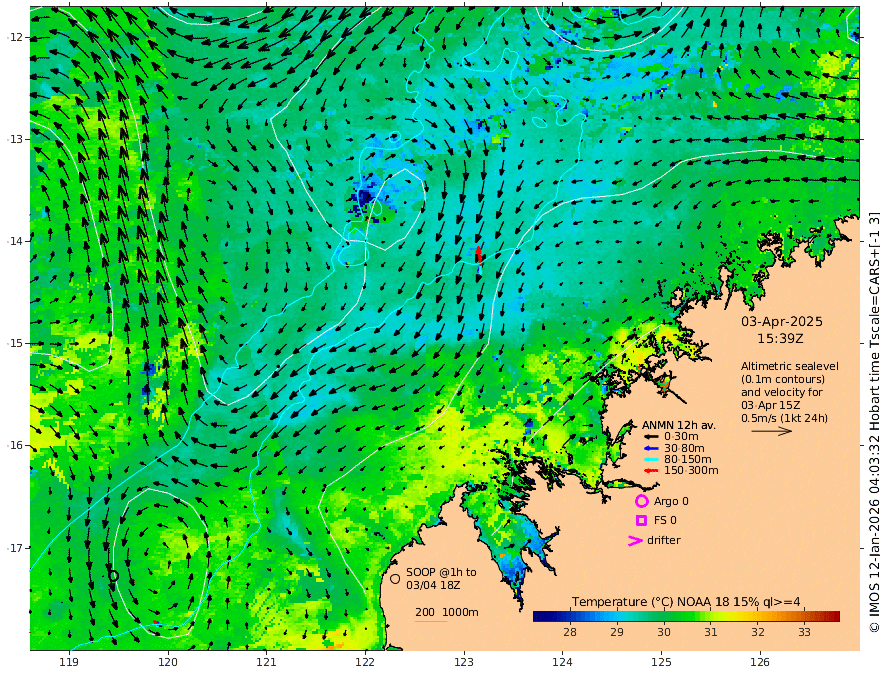
Task: Click longitude axis label 119
Action: tap(69, 662)
